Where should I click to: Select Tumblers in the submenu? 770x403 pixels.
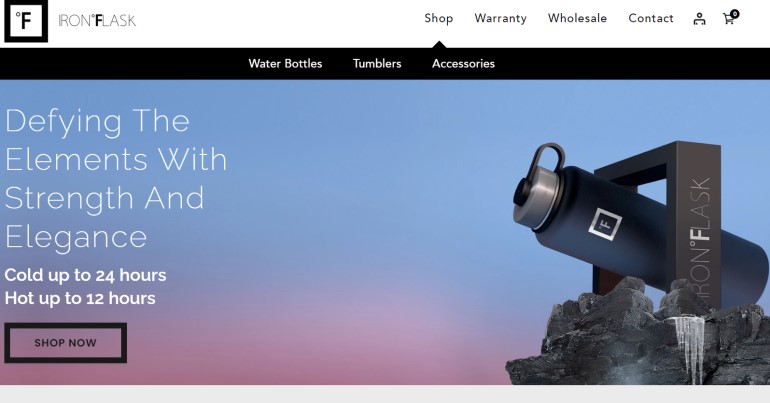pos(377,63)
